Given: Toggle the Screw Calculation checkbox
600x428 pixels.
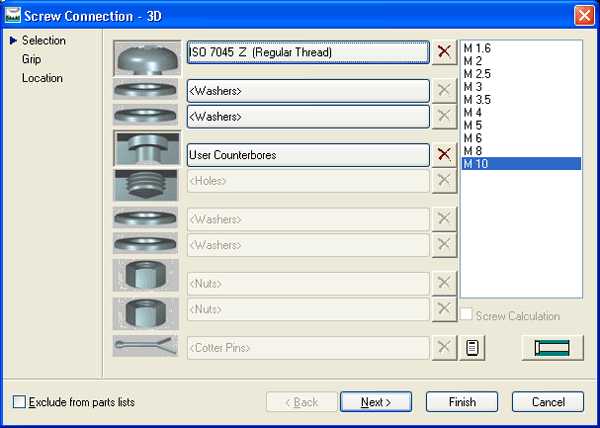Looking at the screenshot, I should pyautogui.click(x=467, y=316).
